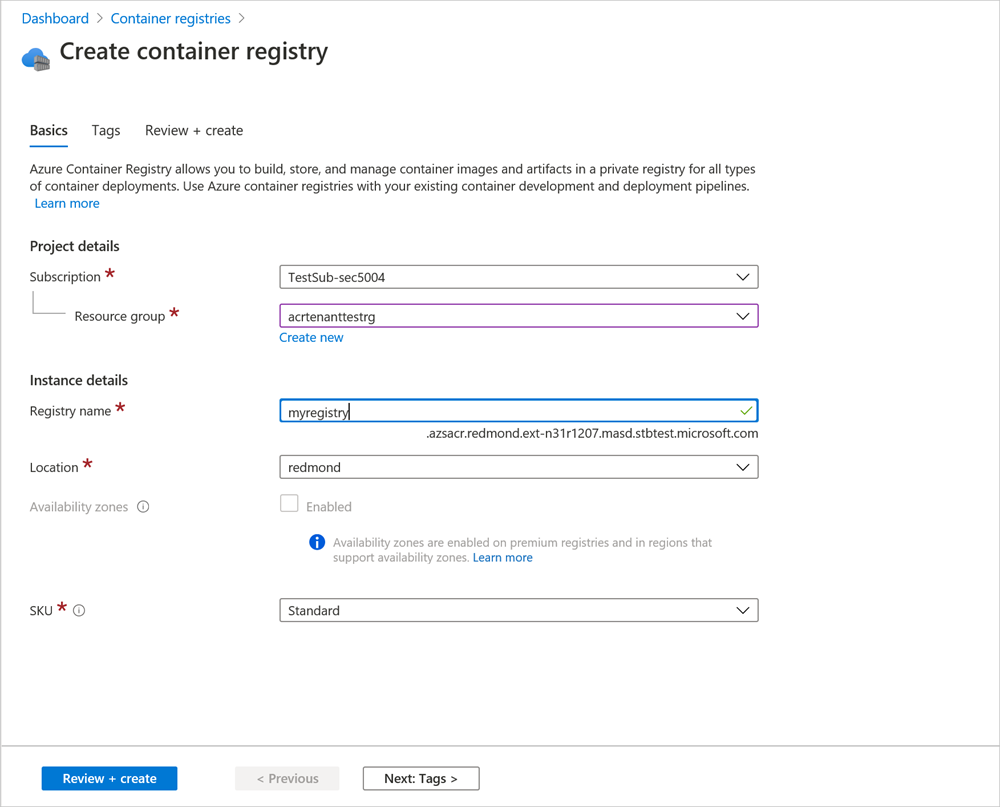Click inside the Registry name input field

[x=450, y=410]
